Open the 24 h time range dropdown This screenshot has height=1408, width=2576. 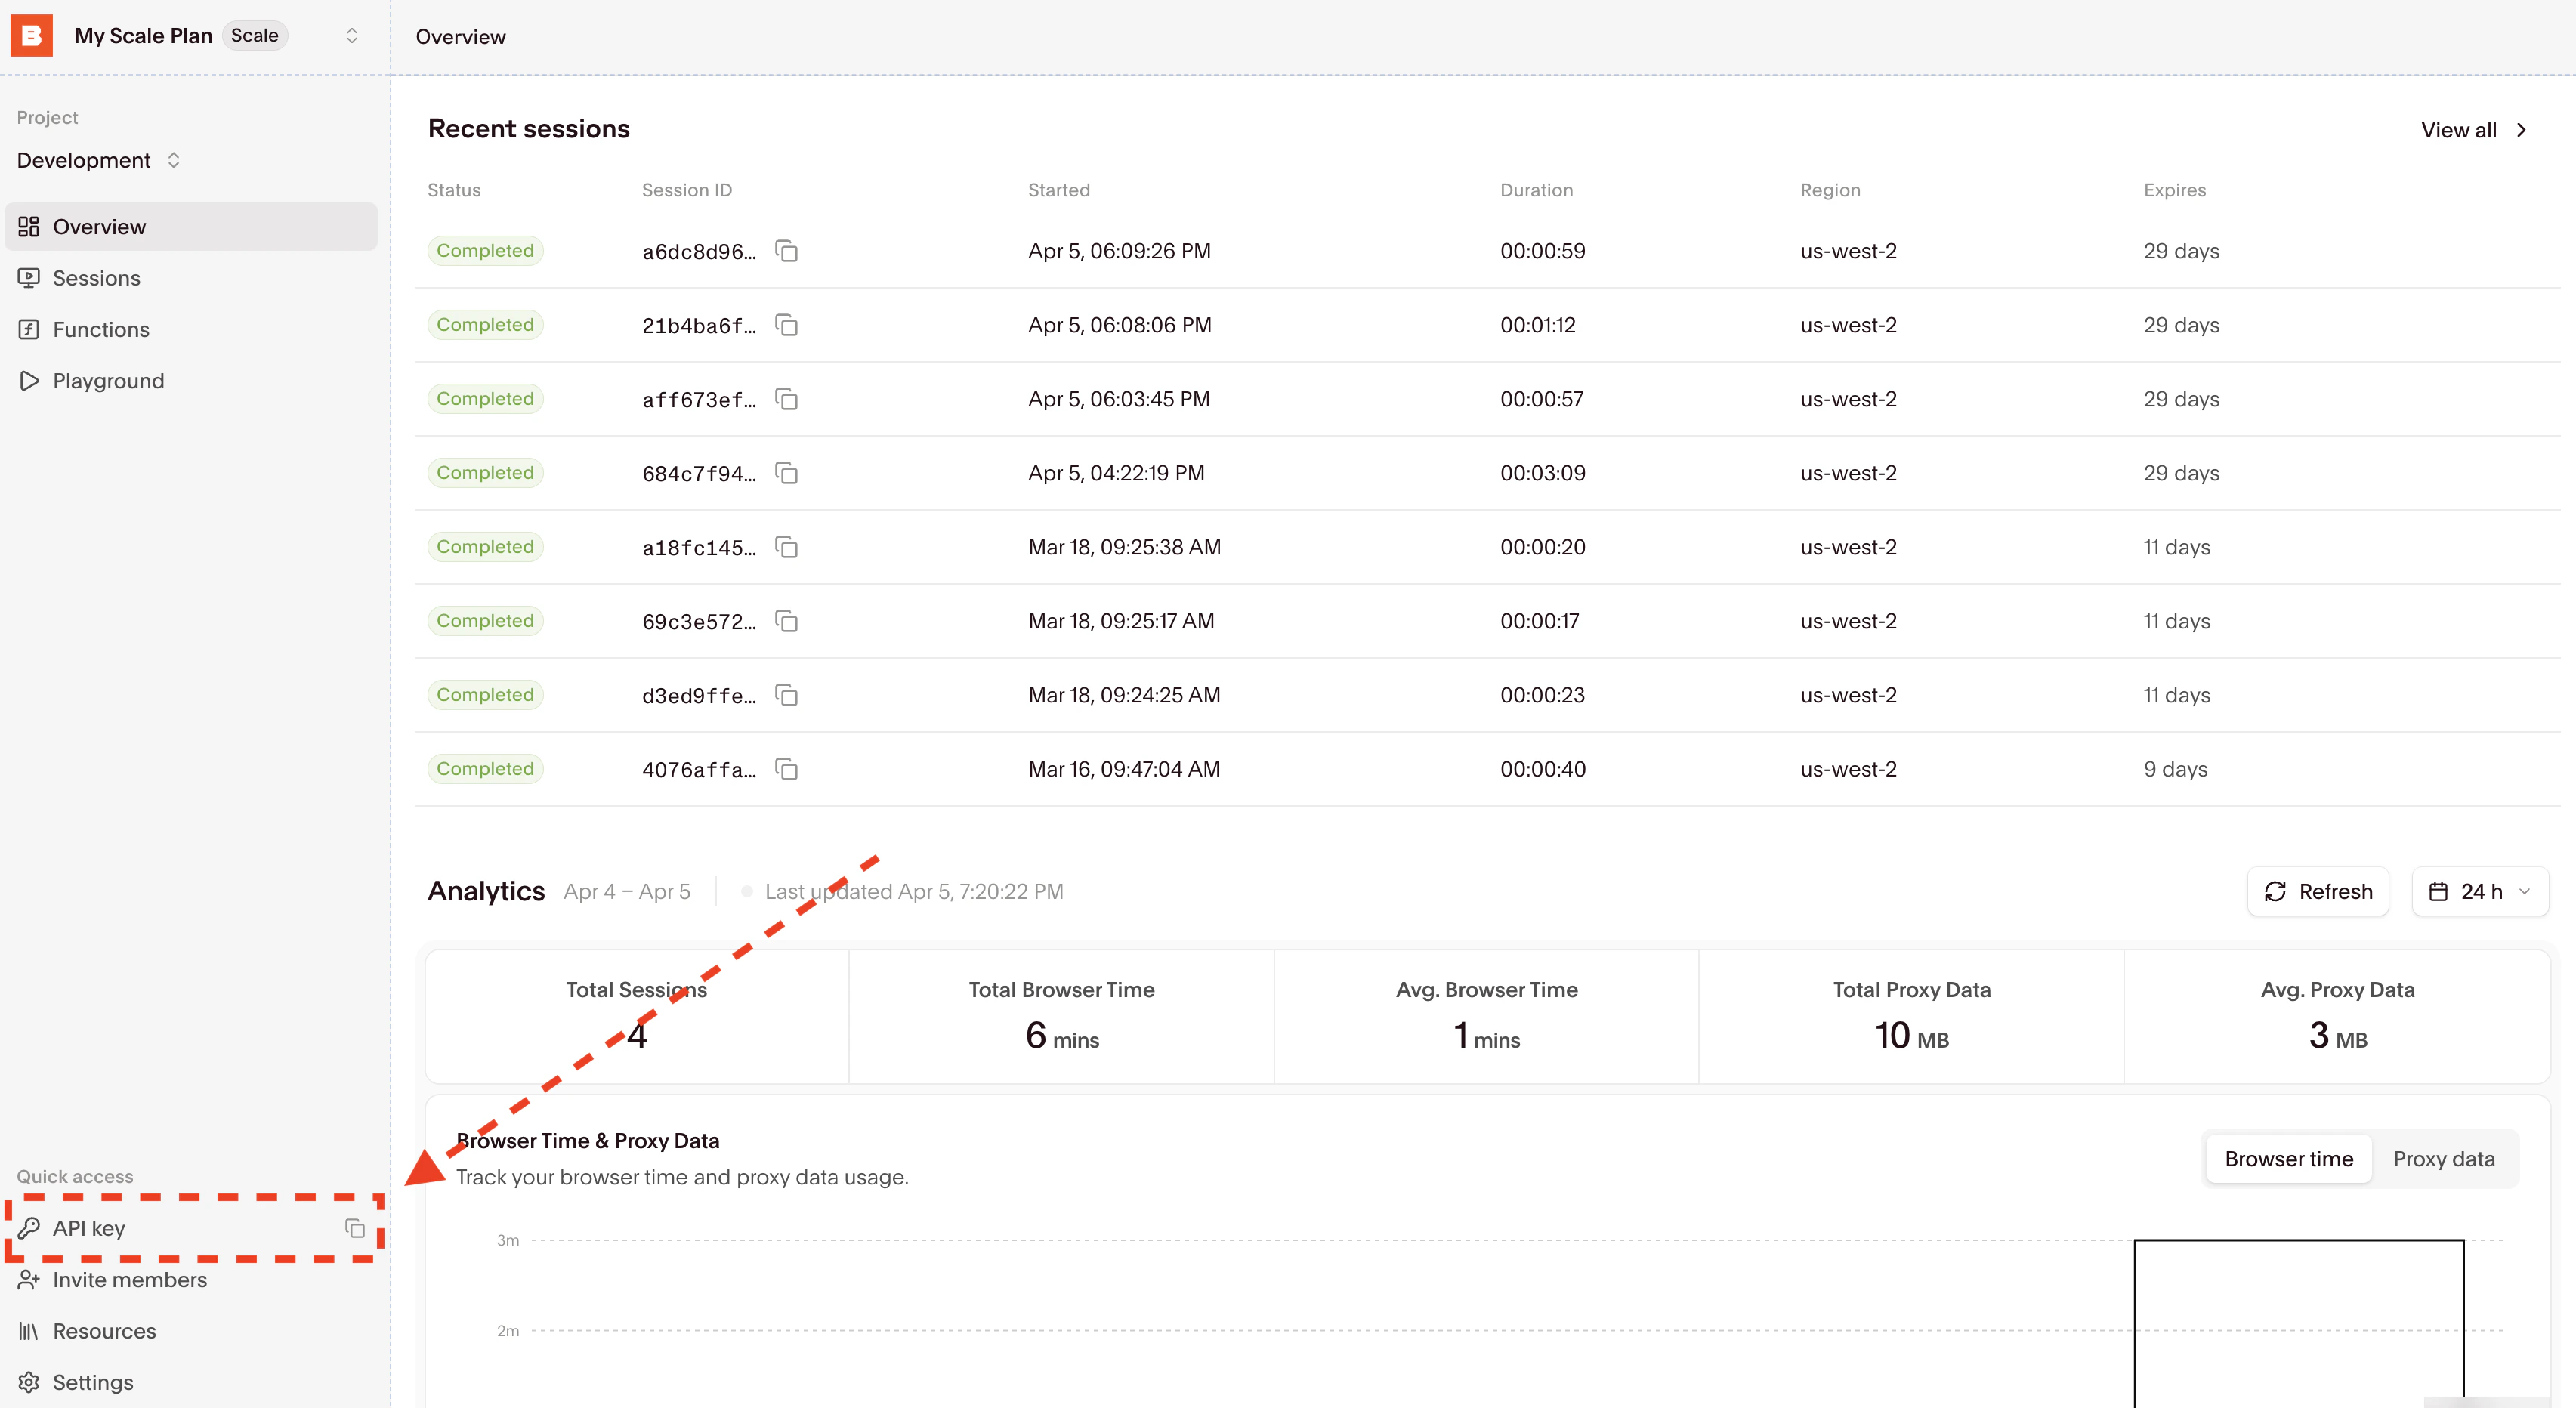coord(2480,891)
